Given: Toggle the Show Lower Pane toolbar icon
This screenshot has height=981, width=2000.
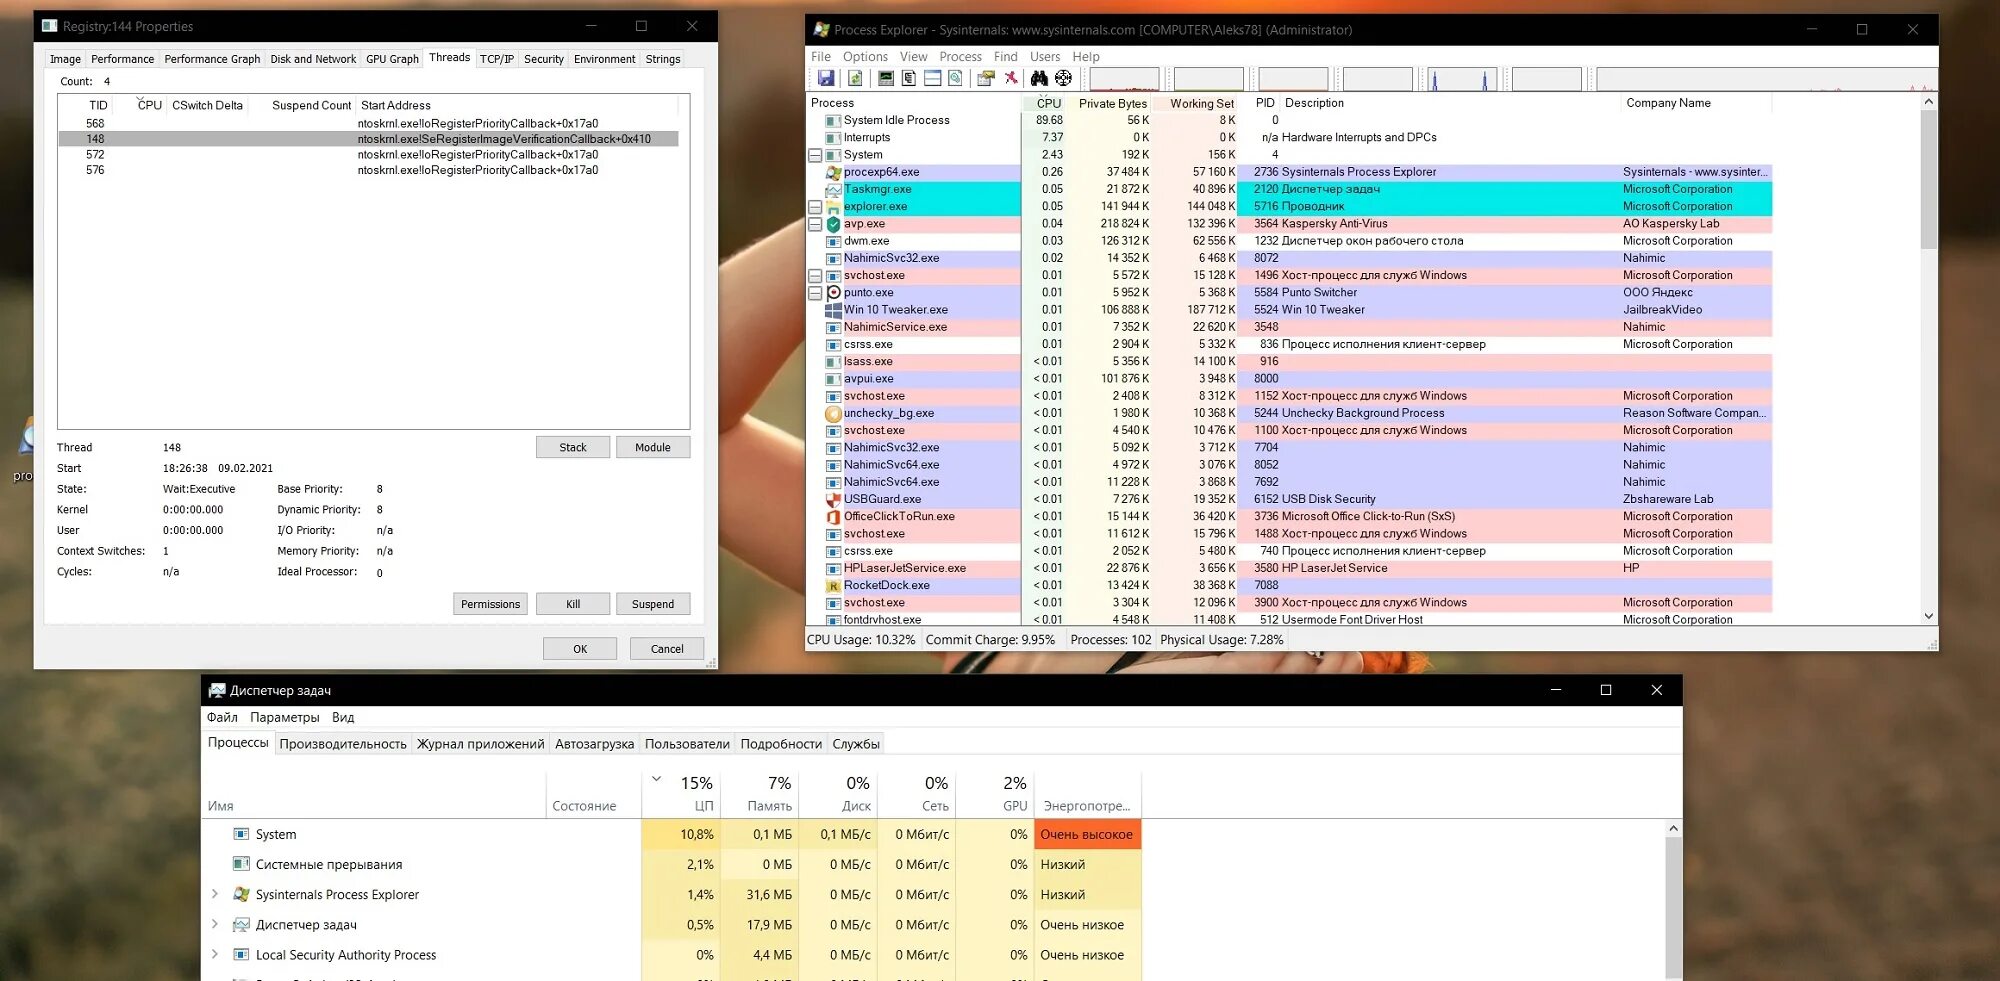Looking at the screenshot, I should (932, 78).
